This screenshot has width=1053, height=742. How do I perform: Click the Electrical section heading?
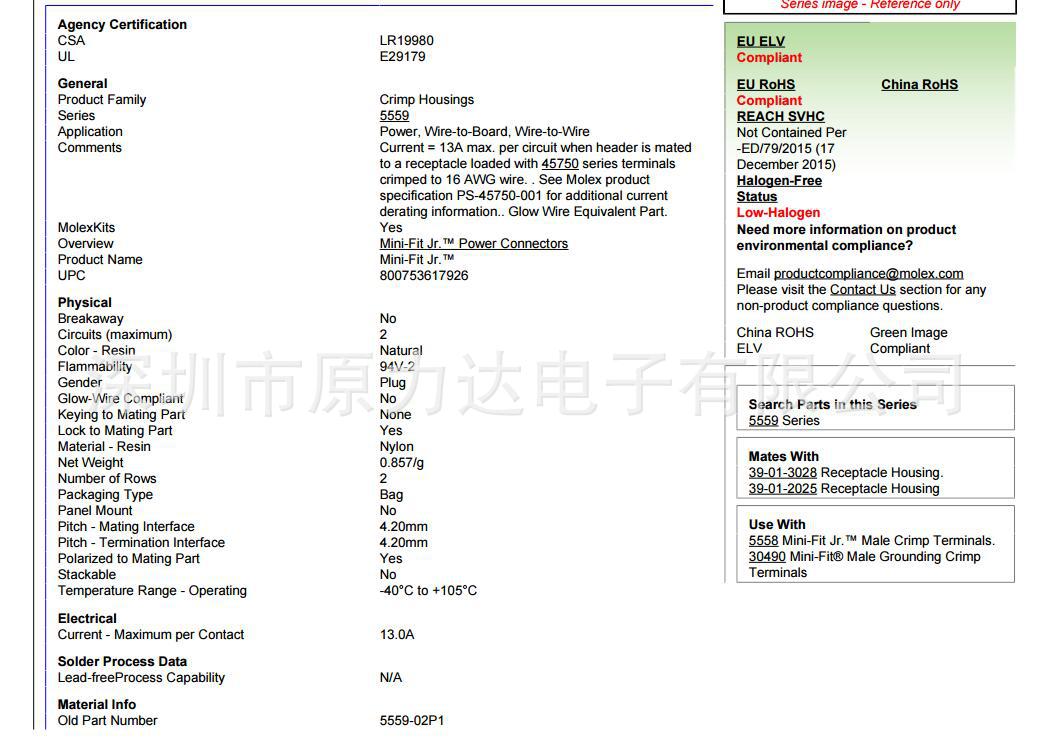(x=87, y=618)
